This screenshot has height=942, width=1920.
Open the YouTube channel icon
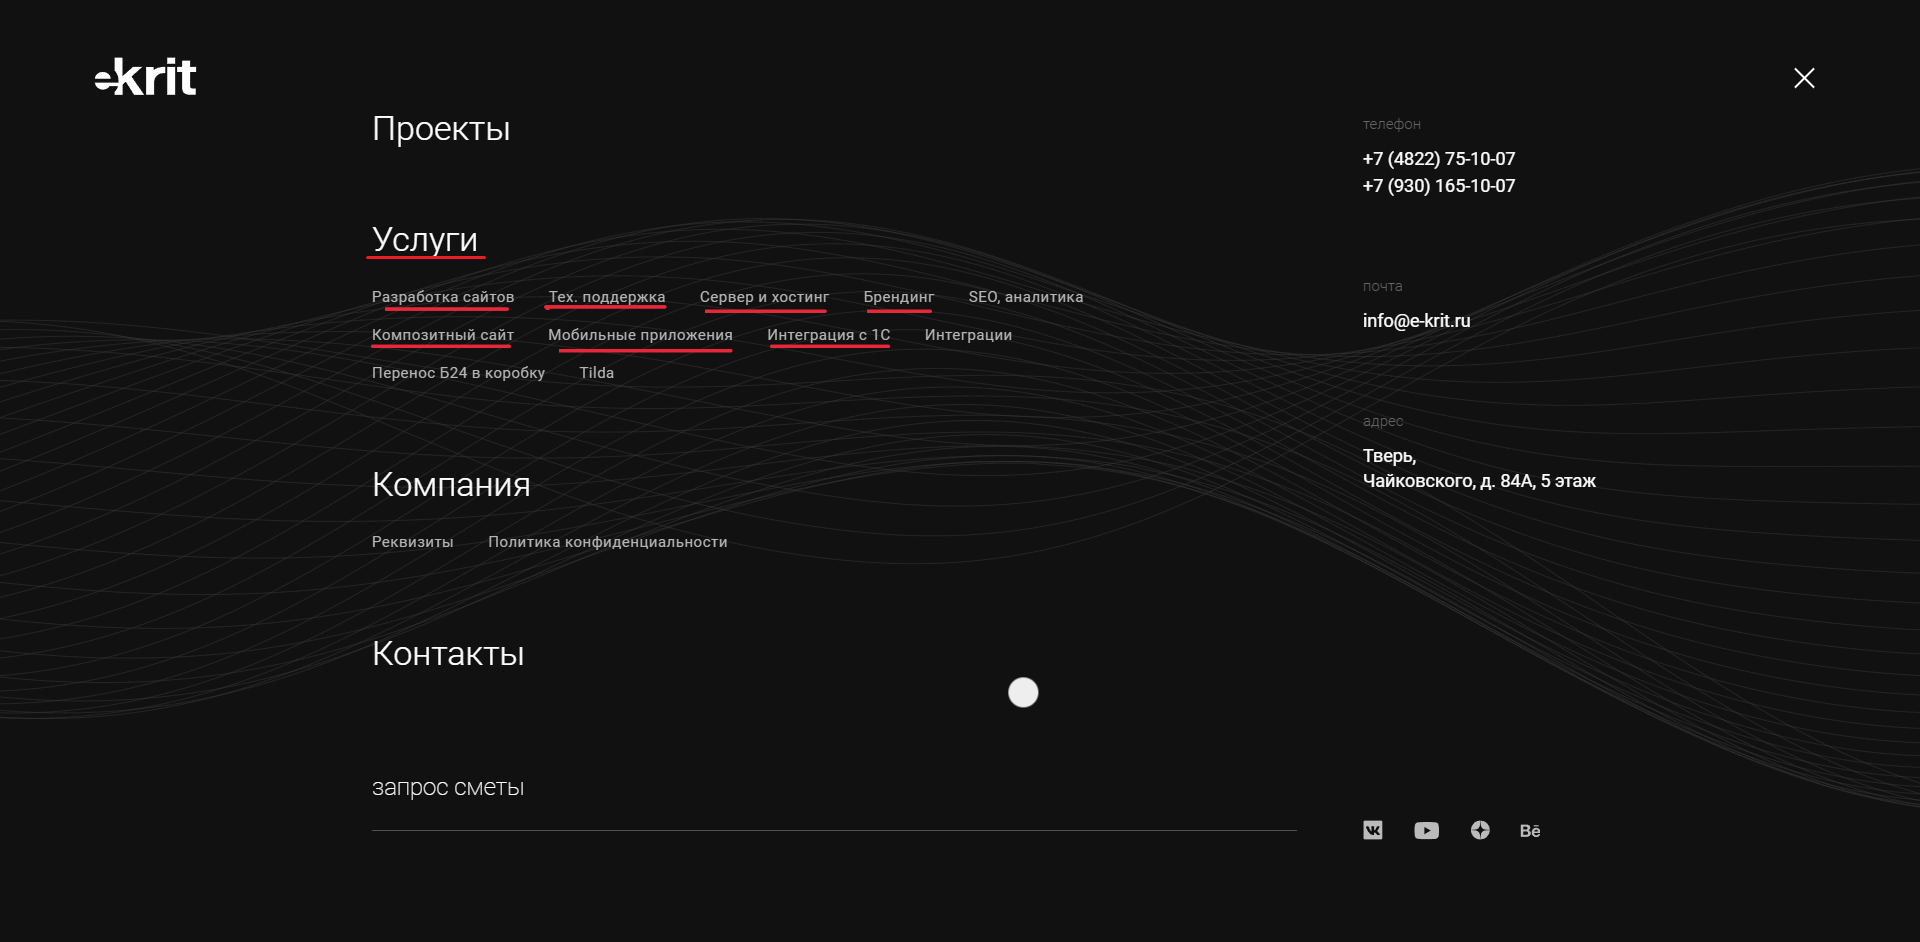pyautogui.click(x=1426, y=831)
